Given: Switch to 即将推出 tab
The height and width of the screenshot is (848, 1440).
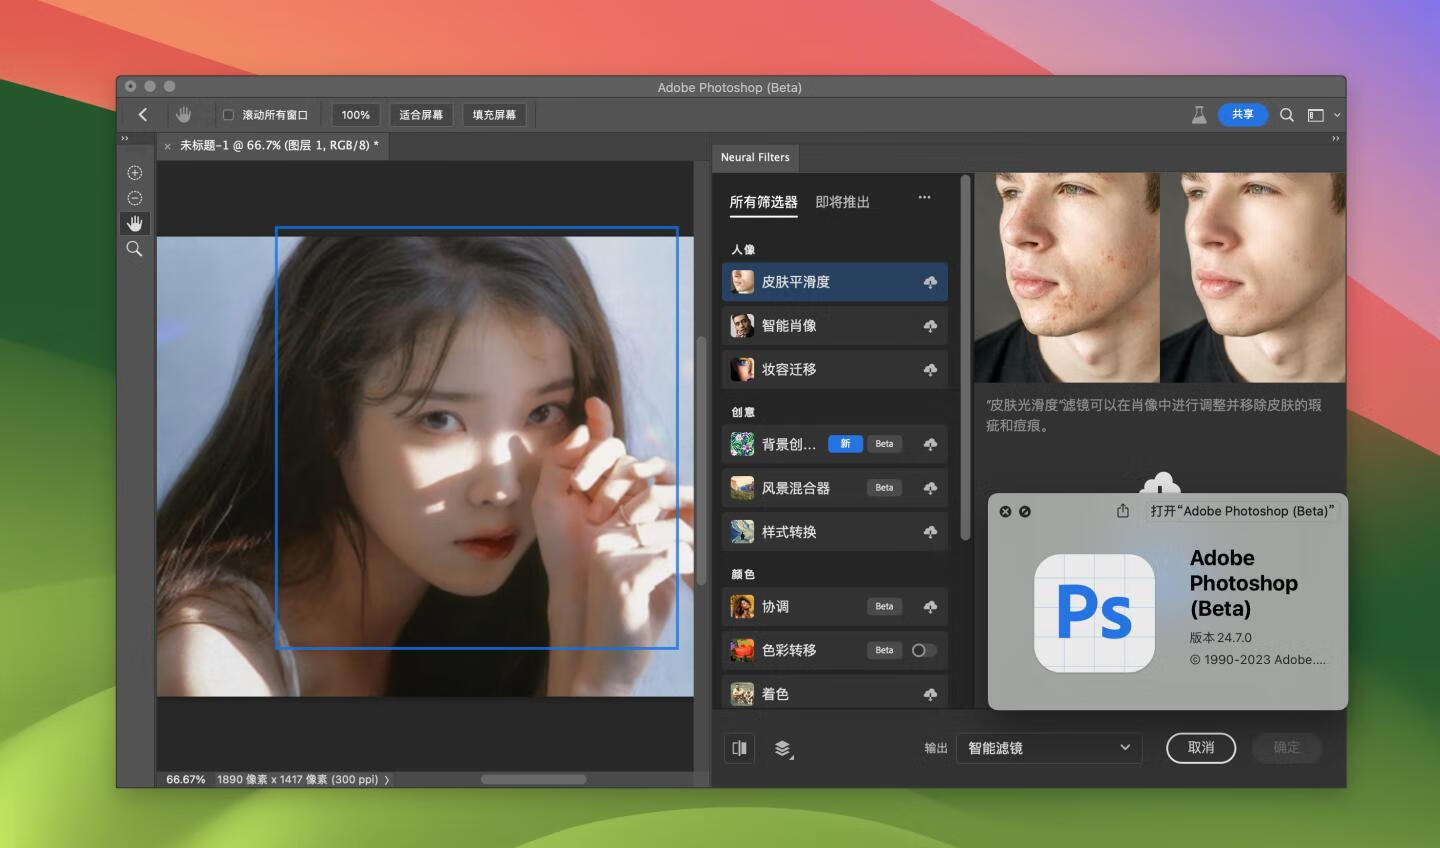Looking at the screenshot, I should pyautogui.click(x=842, y=202).
